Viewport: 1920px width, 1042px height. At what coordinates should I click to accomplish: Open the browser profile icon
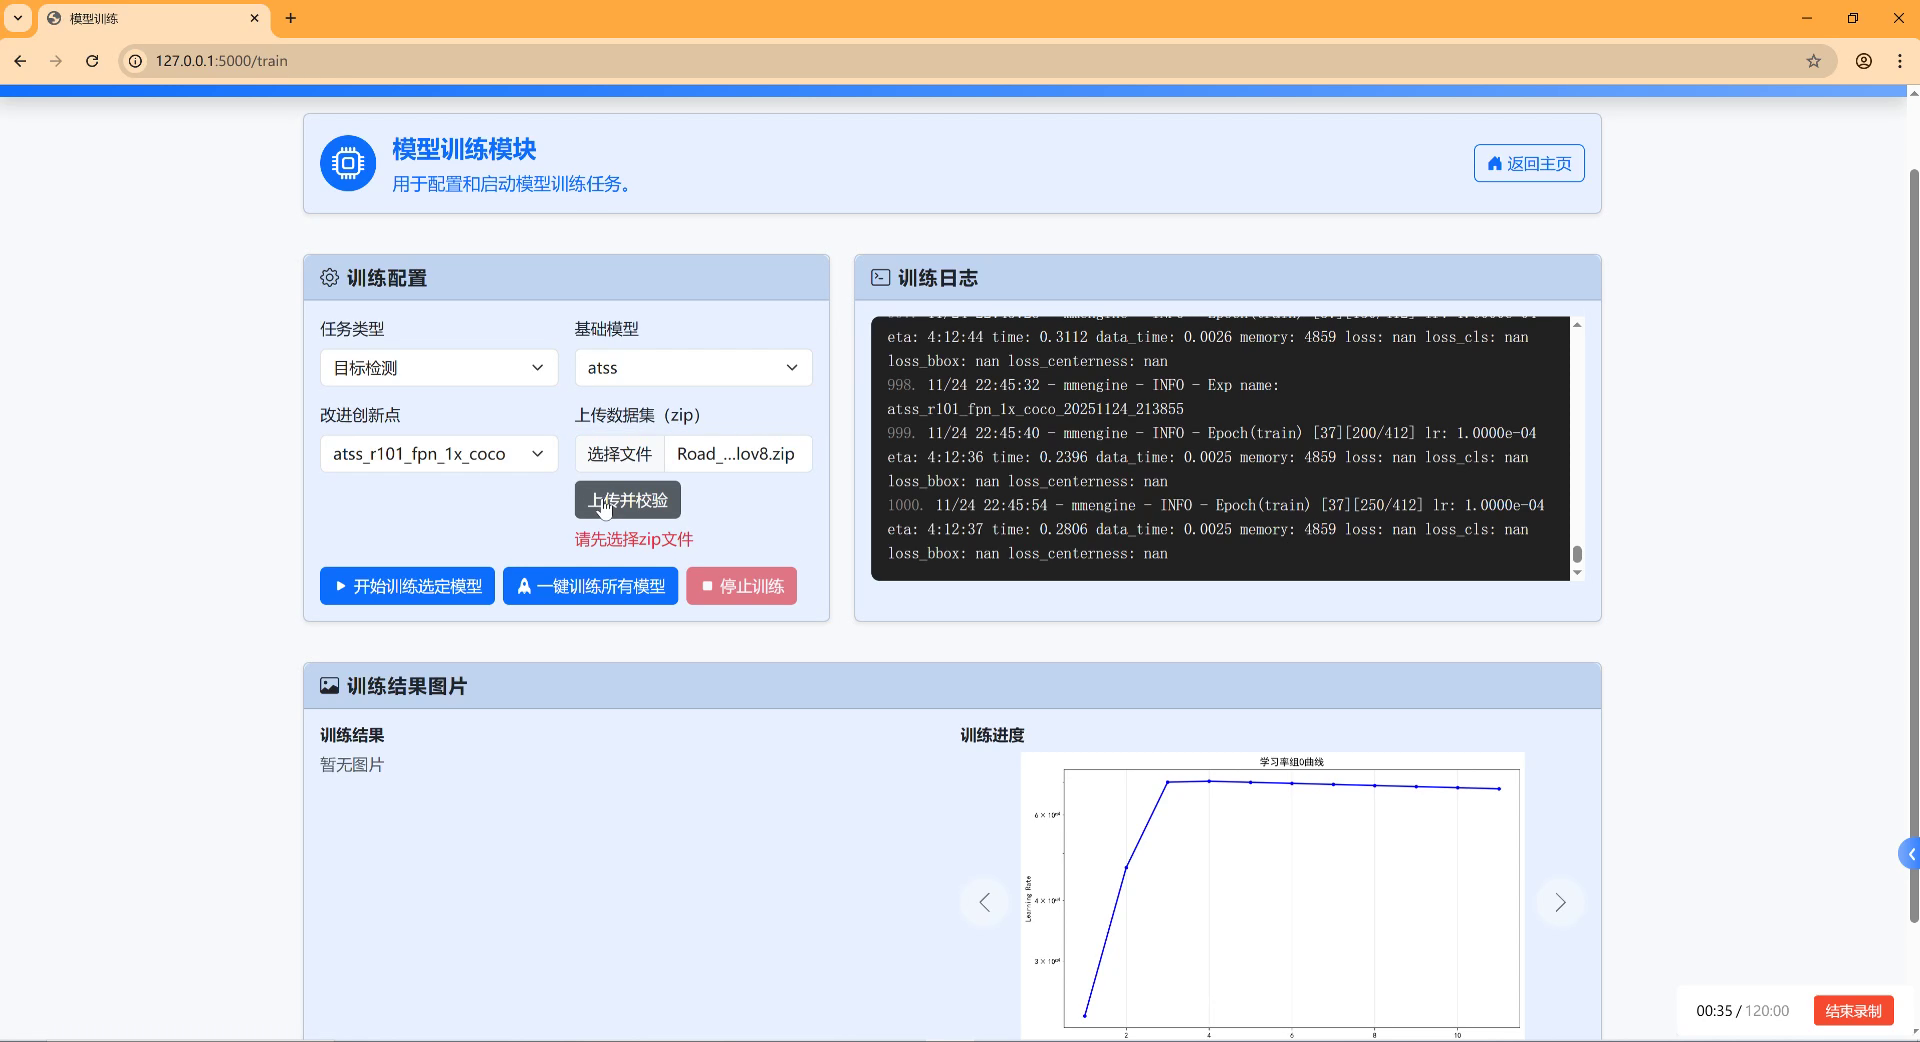pyautogui.click(x=1864, y=61)
